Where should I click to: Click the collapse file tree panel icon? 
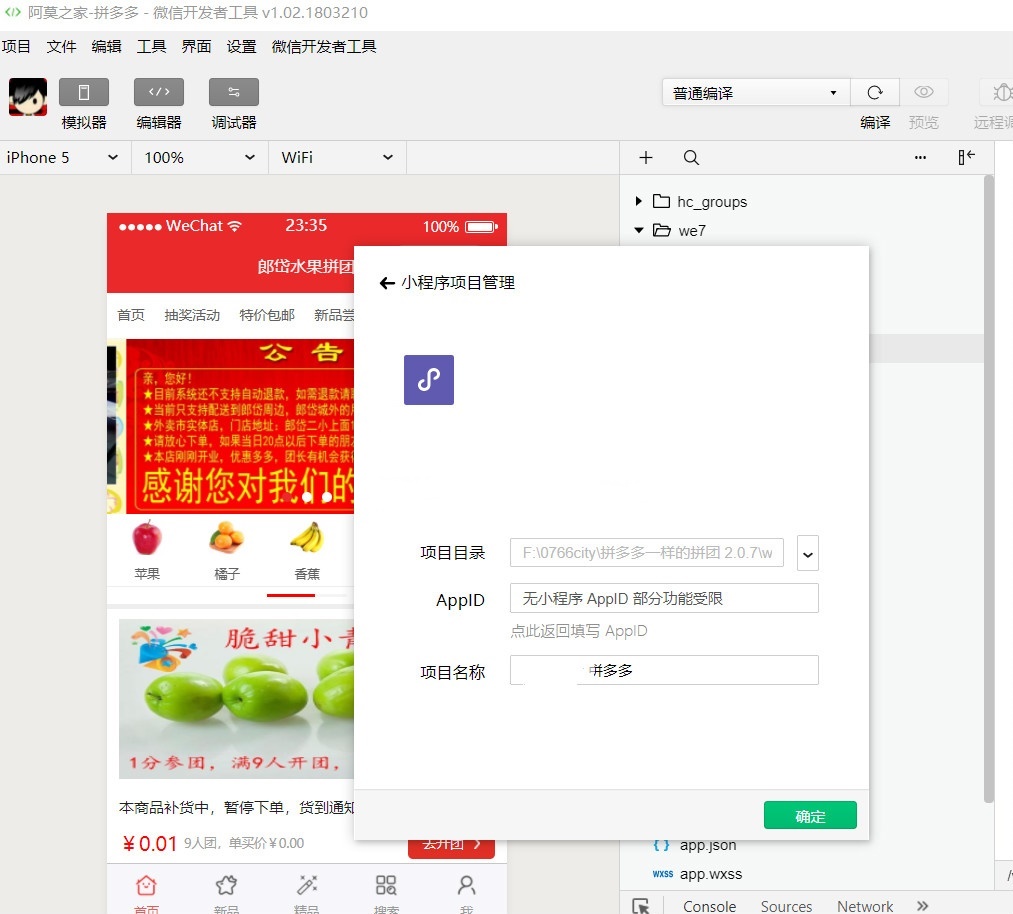pos(966,157)
